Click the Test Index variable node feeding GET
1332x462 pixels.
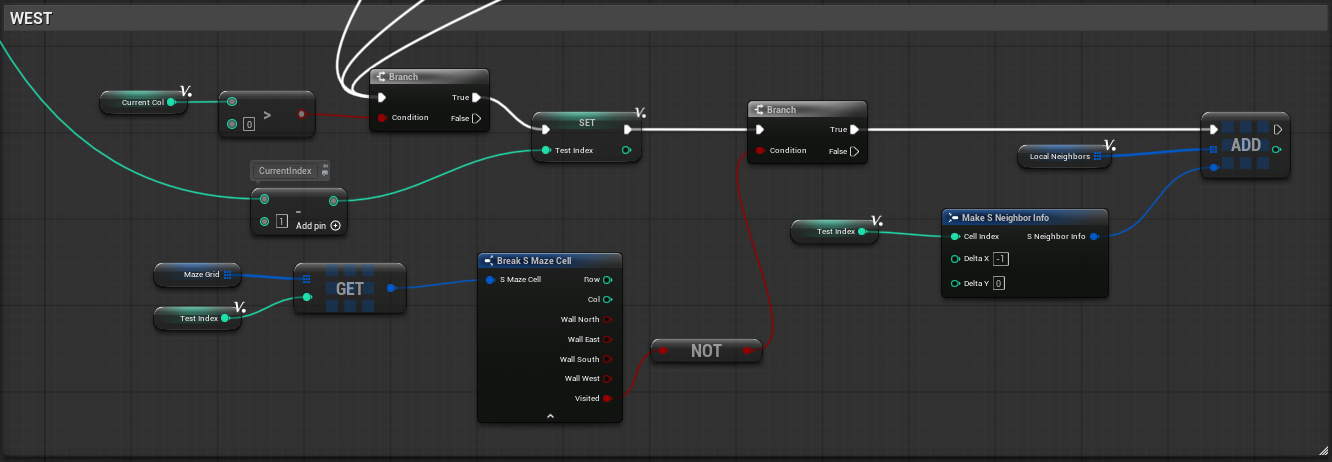click(199, 319)
